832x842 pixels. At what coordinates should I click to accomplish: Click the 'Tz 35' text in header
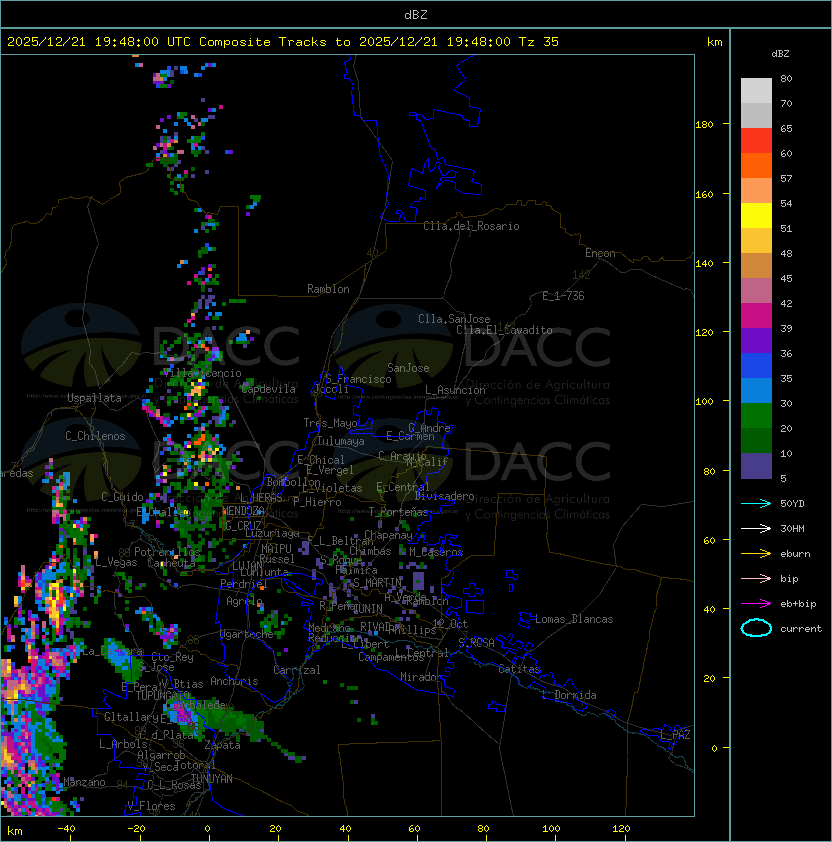[539, 42]
